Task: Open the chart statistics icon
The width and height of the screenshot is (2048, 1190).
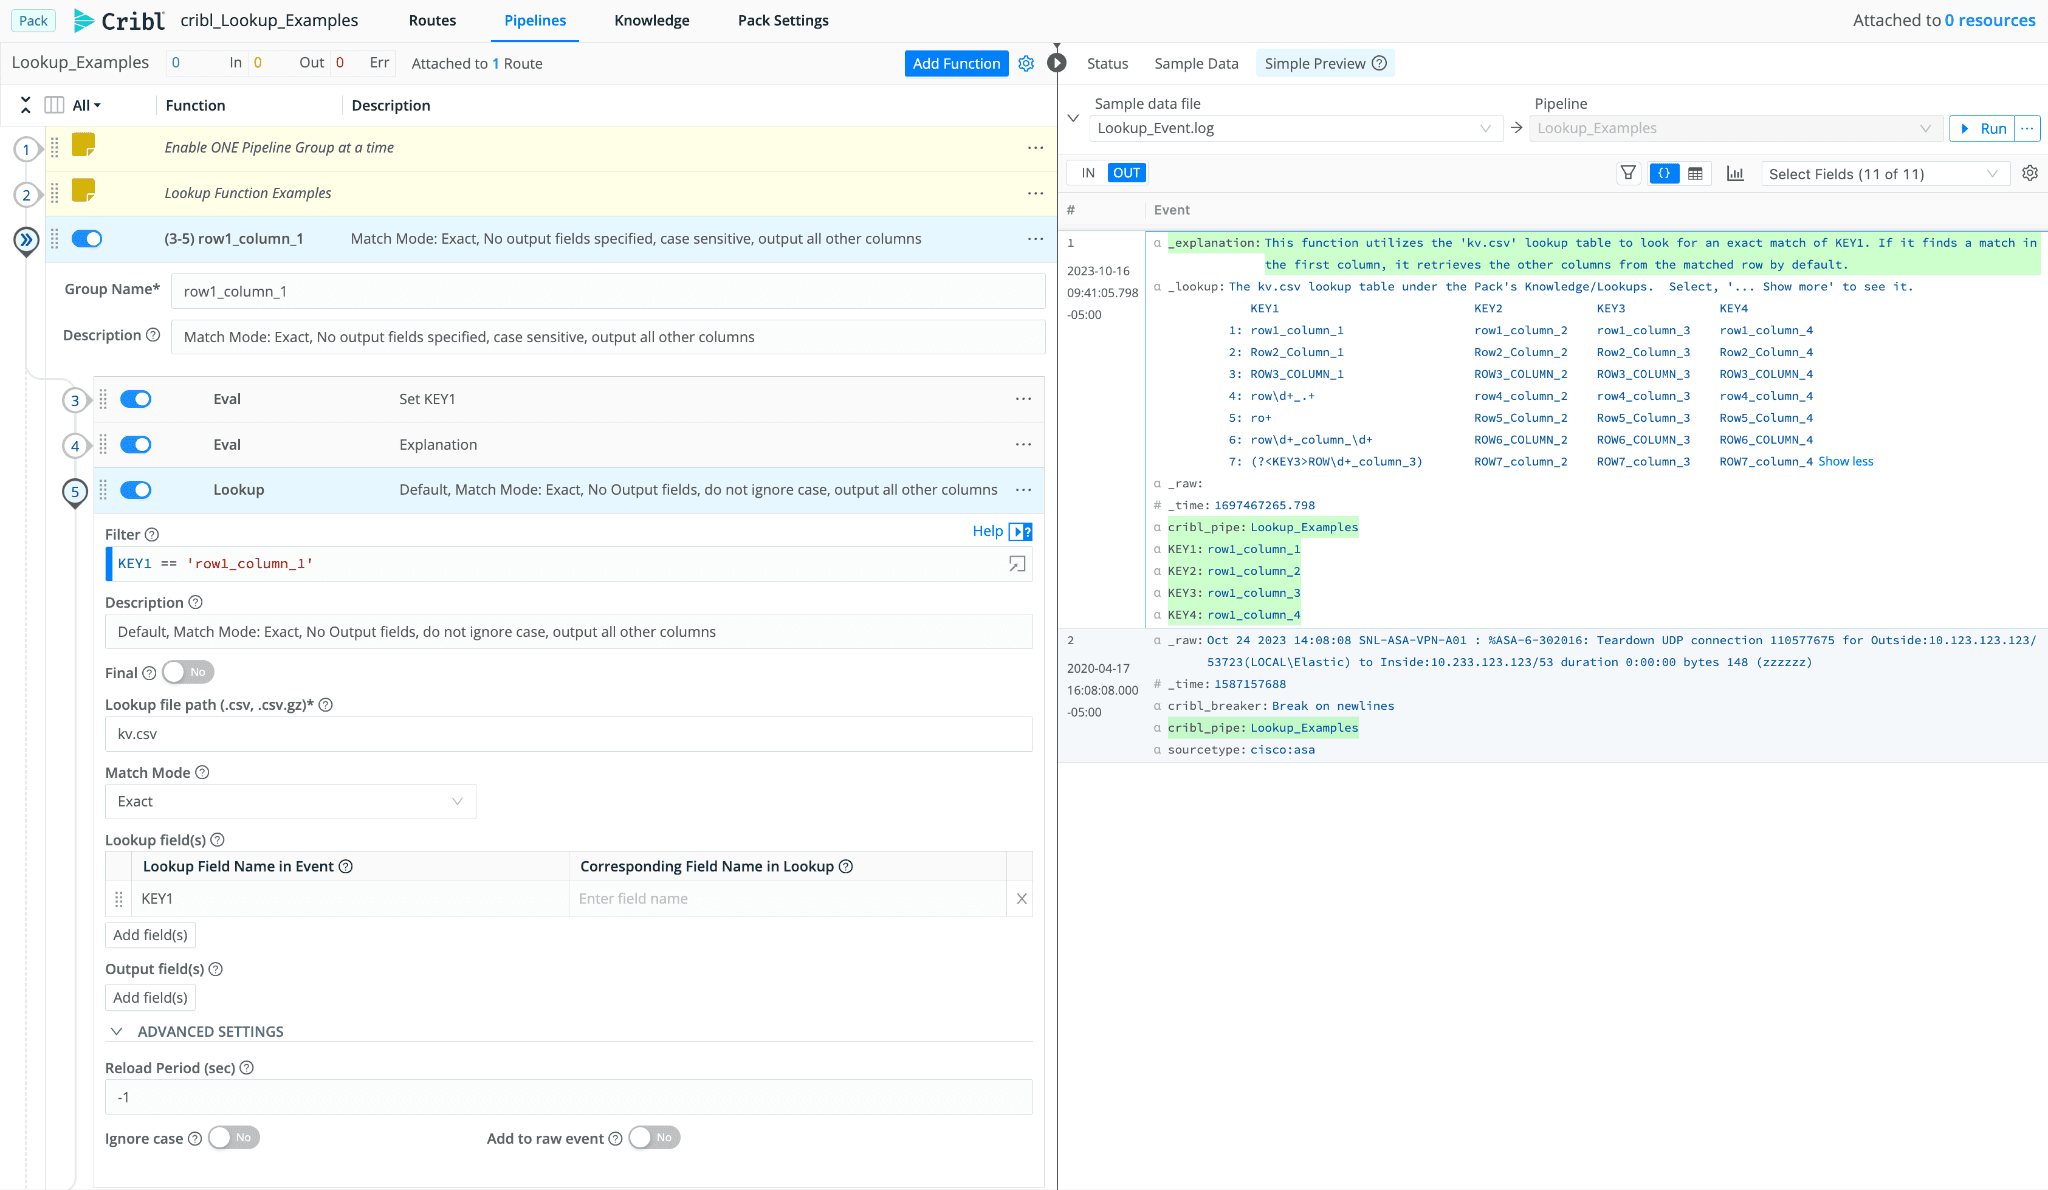Action: click(1735, 173)
